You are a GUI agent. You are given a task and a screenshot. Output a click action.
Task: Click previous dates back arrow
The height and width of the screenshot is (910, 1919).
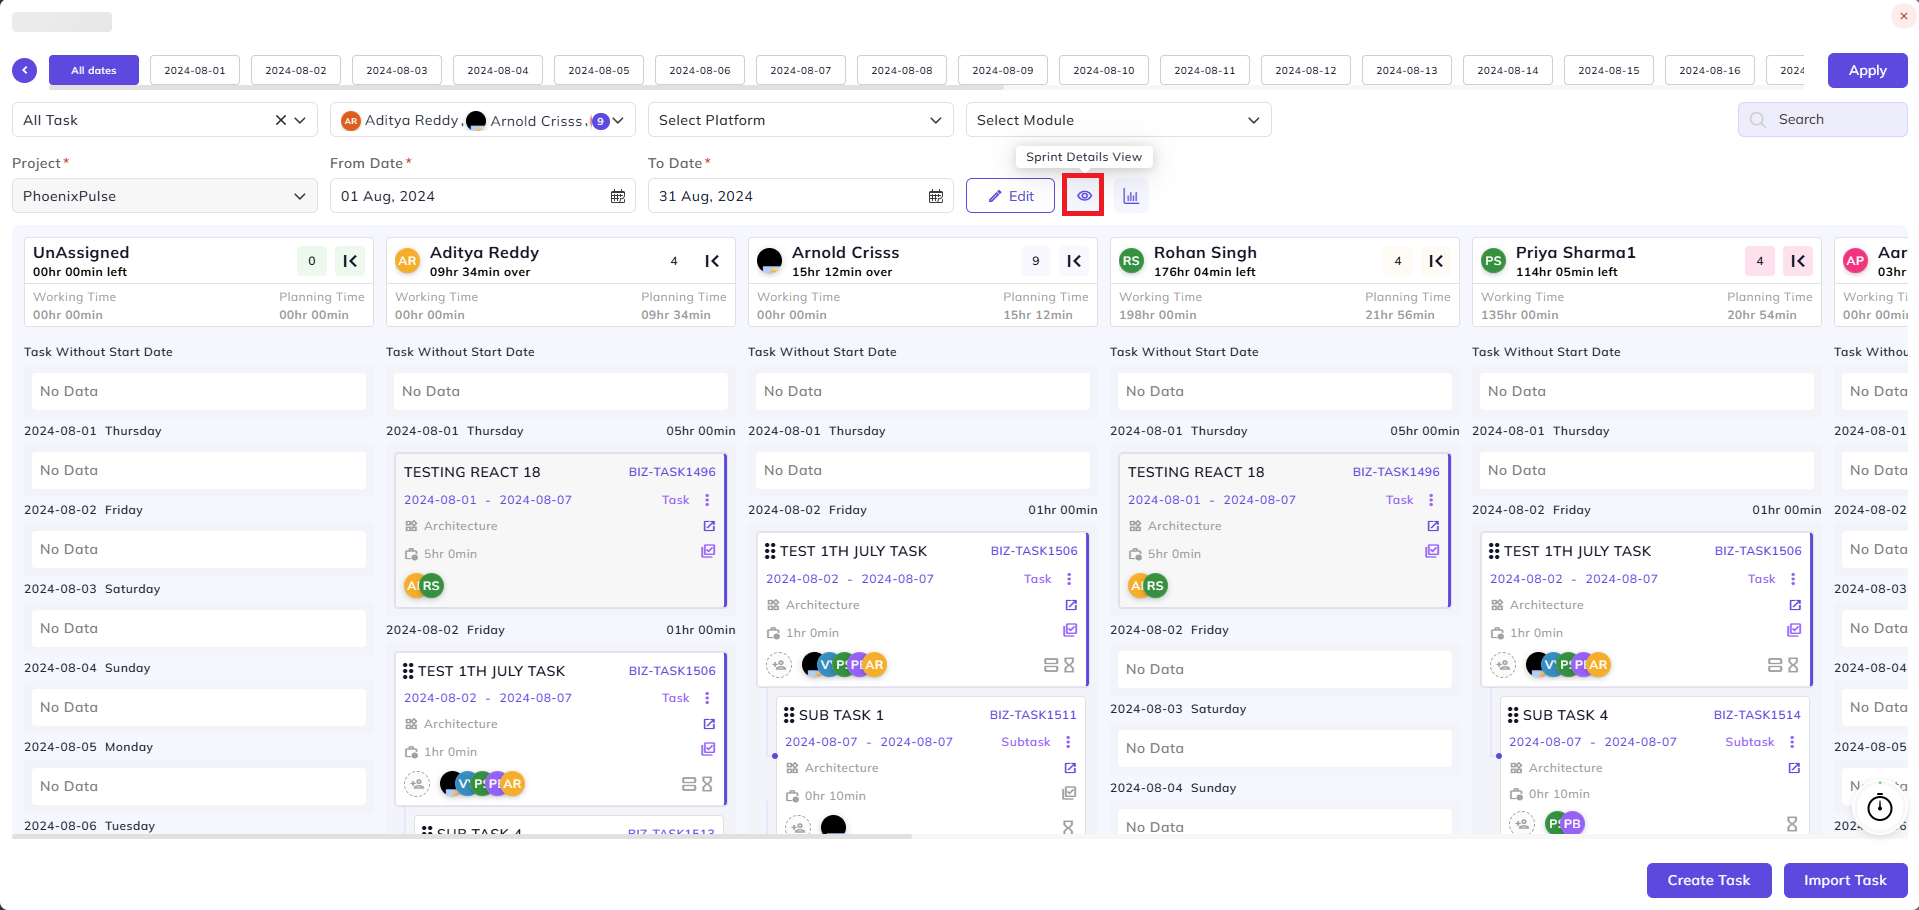pos(25,70)
